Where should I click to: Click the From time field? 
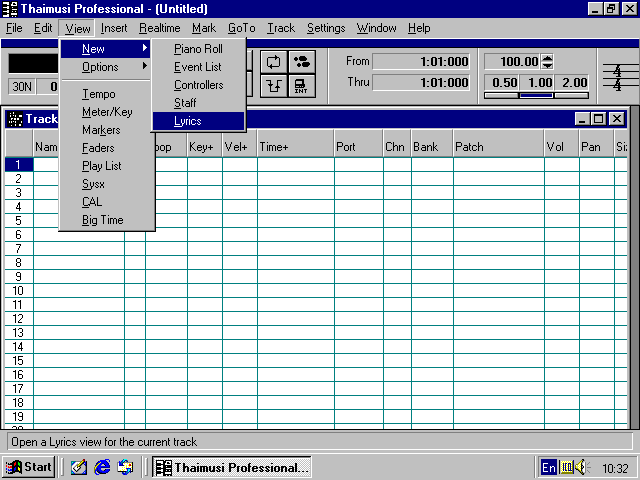421,62
